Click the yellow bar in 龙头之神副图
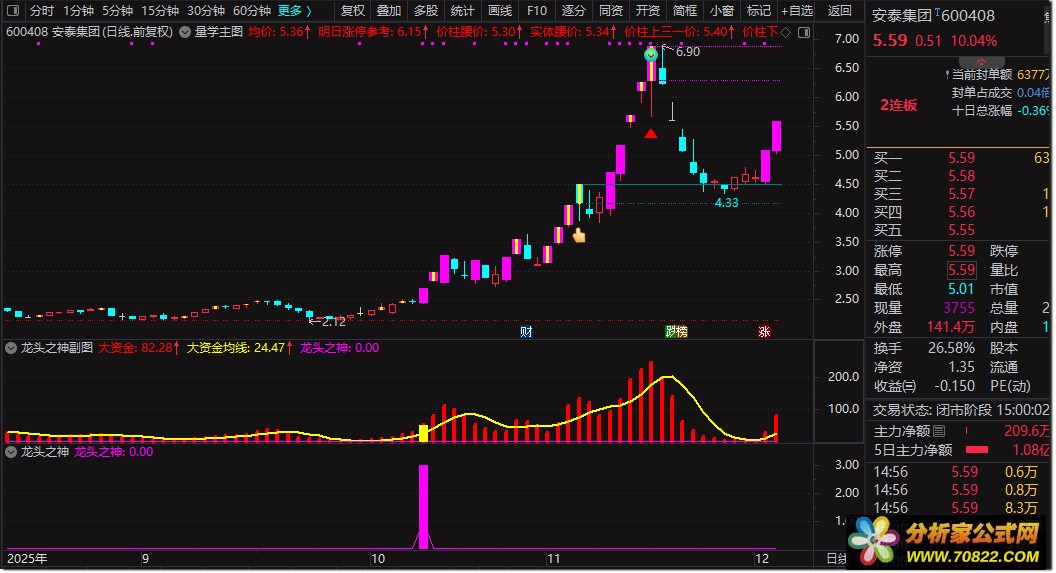 tap(423, 433)
